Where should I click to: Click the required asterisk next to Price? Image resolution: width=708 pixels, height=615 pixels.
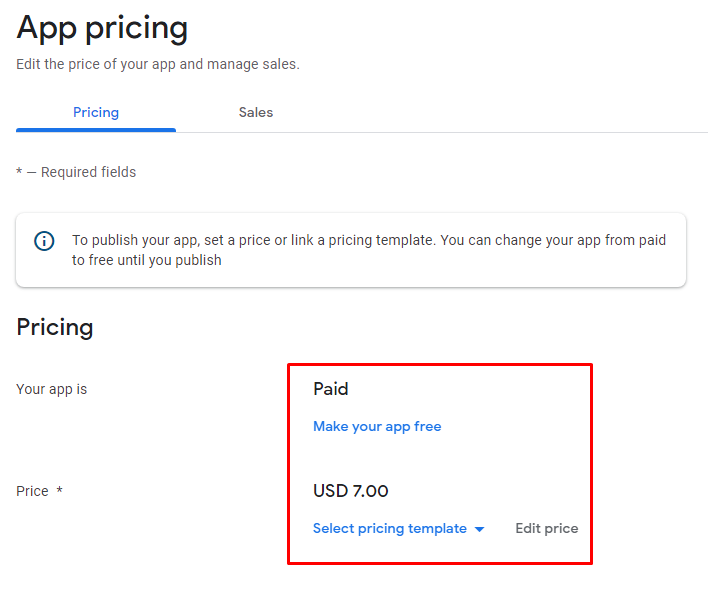tap(59, 490)
